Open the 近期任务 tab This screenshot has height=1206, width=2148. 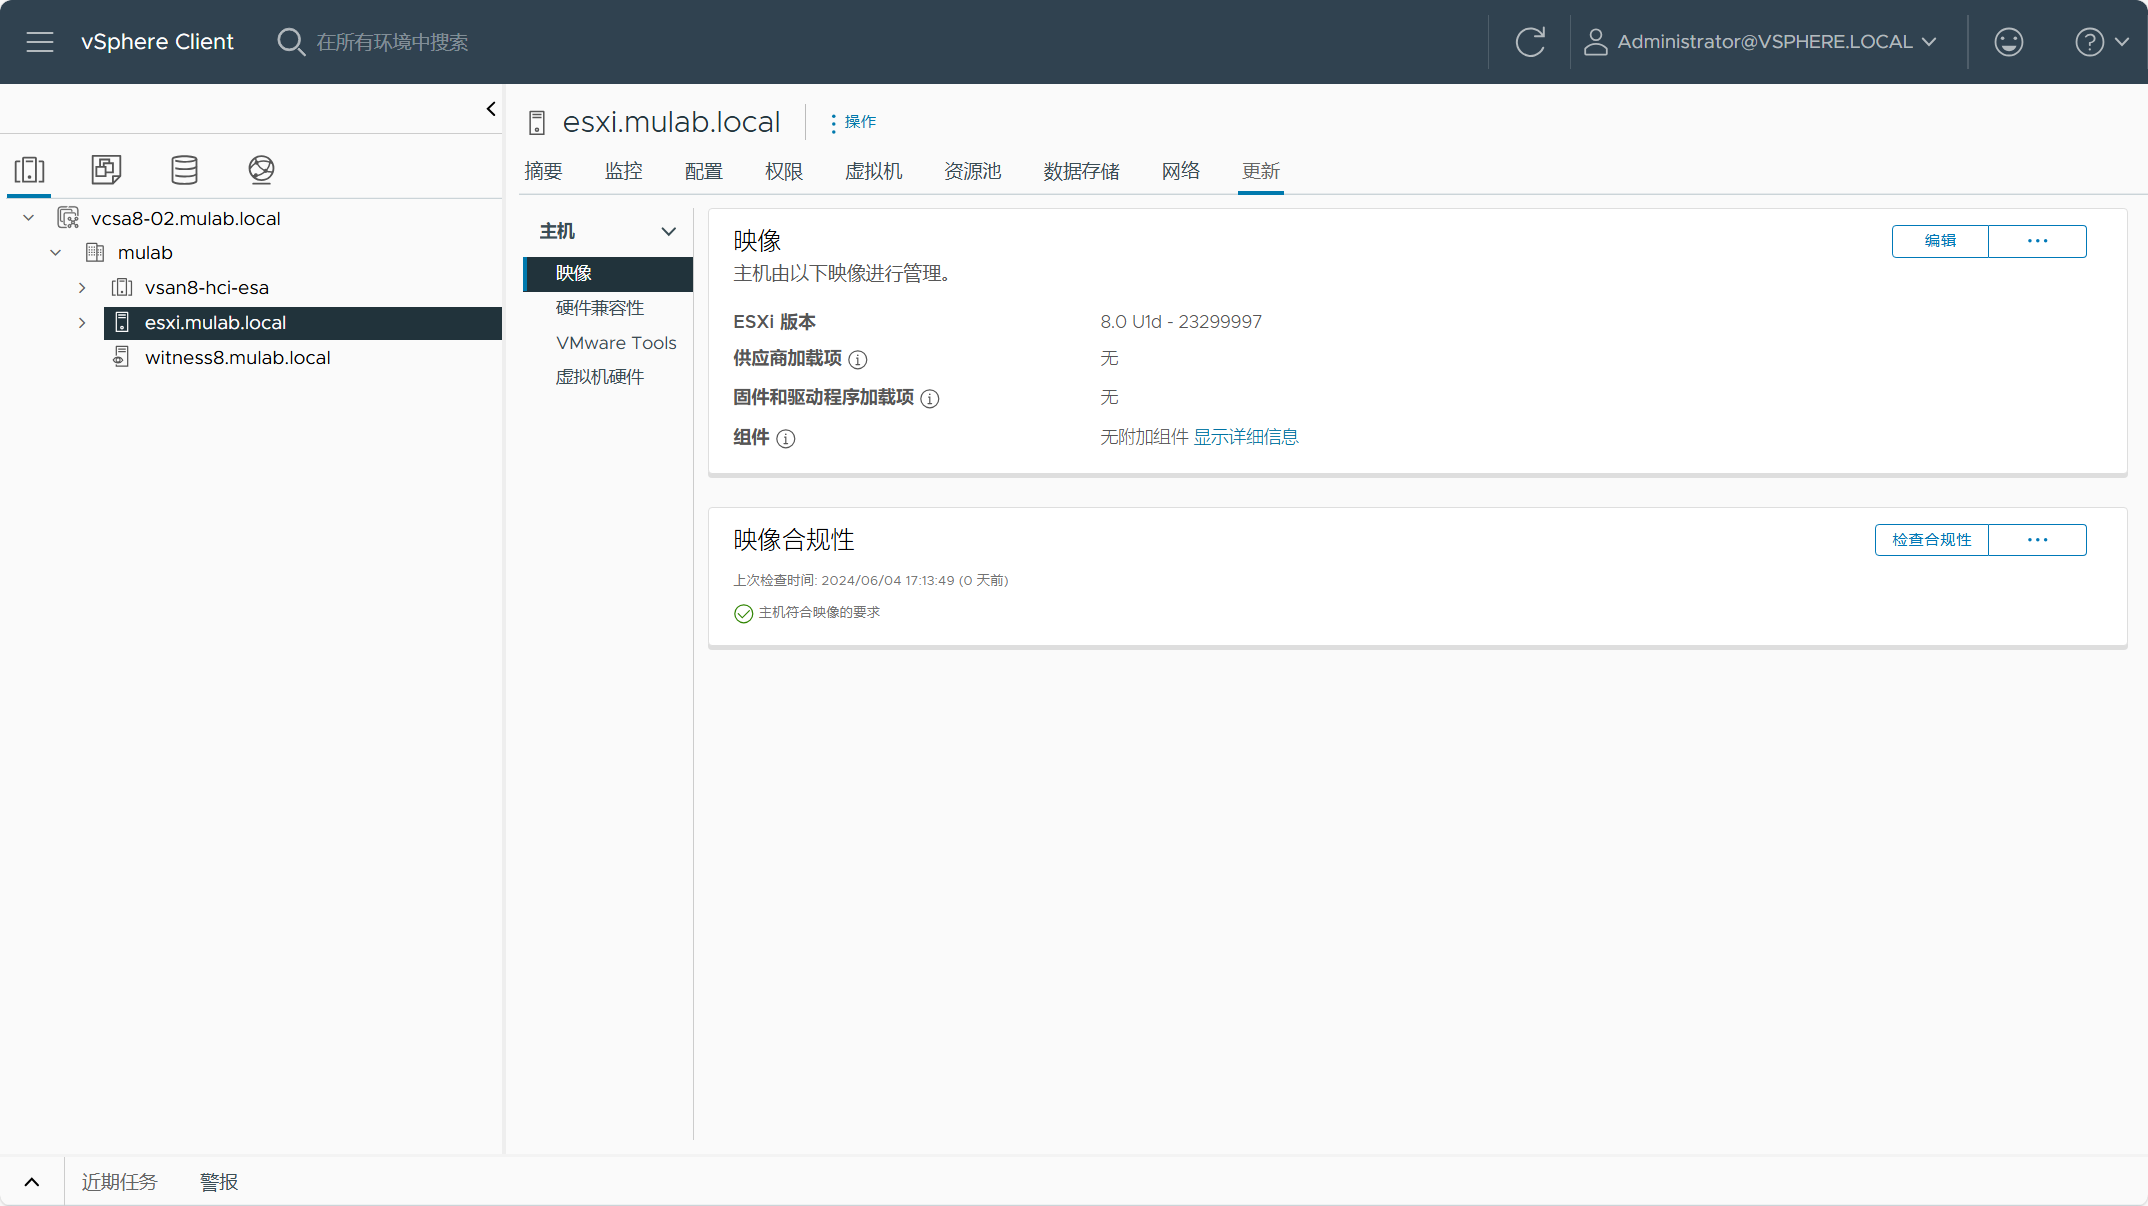pos(120,1182)
